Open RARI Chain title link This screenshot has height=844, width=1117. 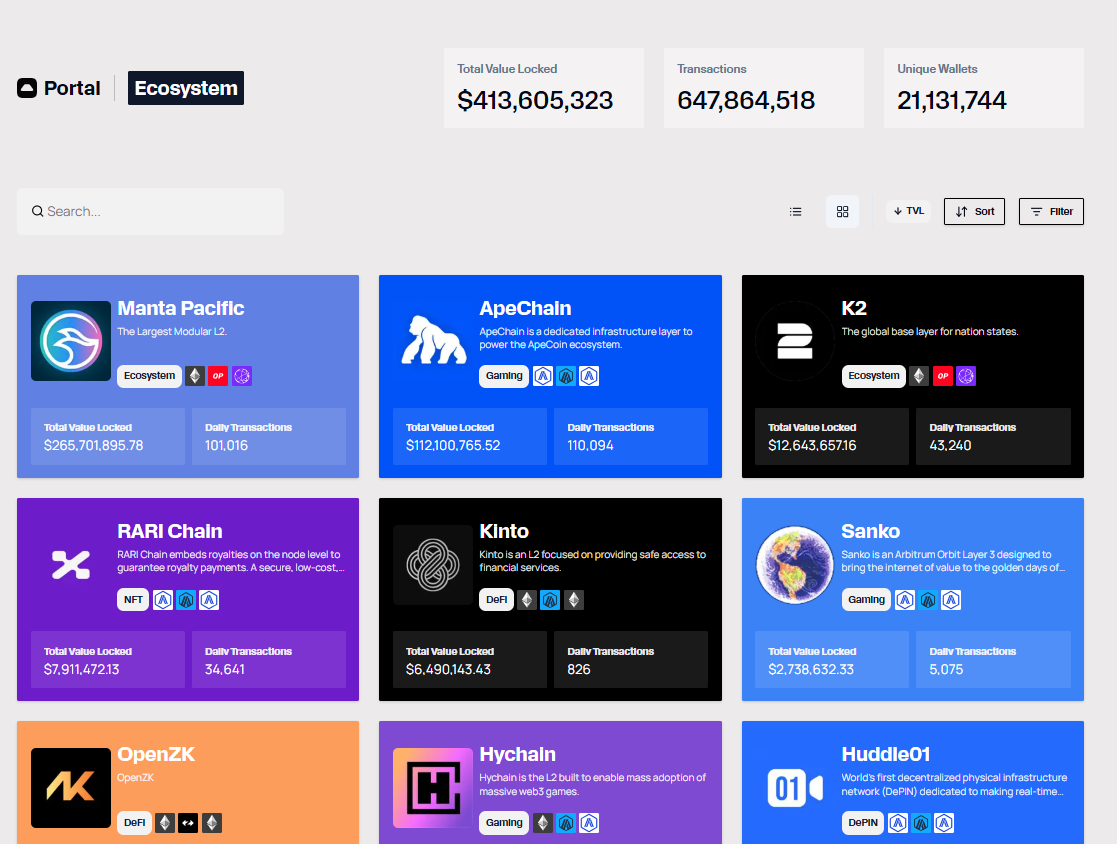(170, 531)
